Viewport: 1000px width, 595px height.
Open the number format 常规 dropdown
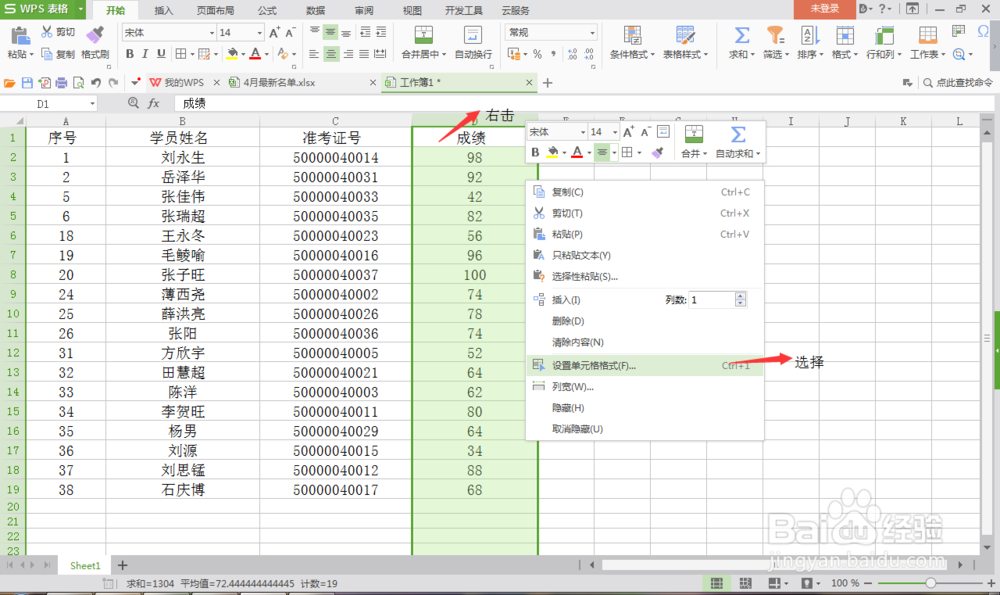pos(592,33)
